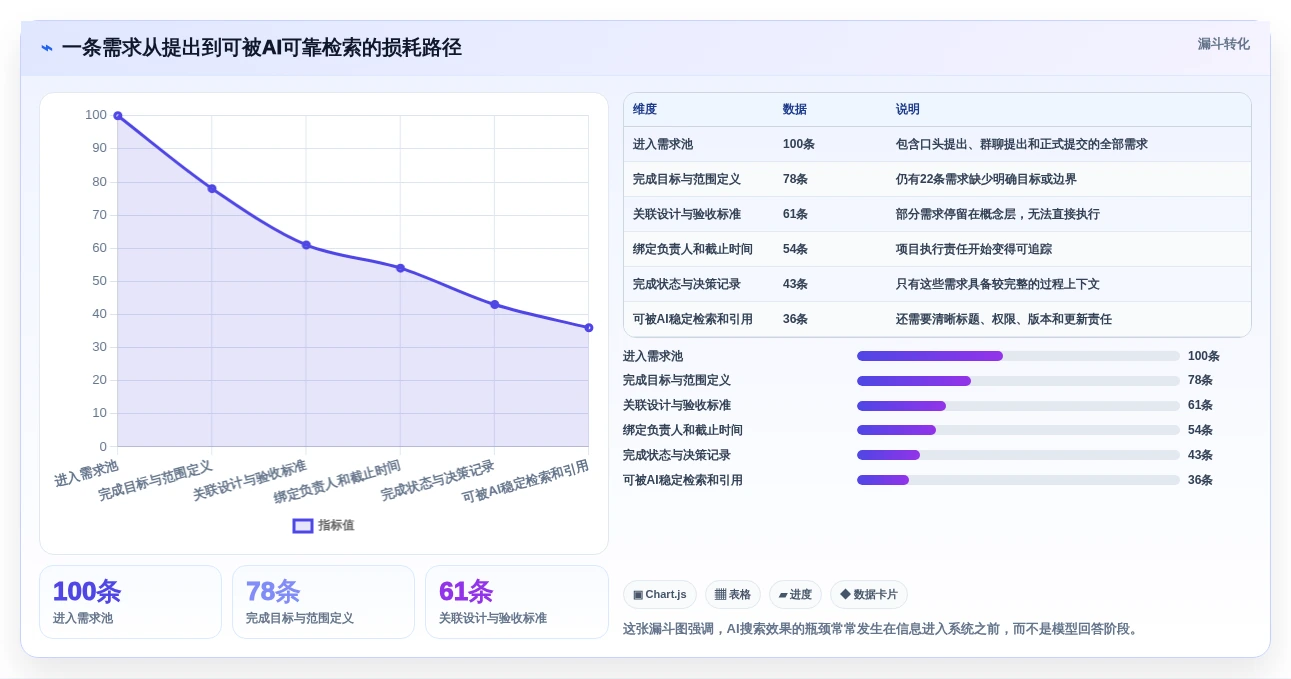Click the 完成目标与范围定义 progress bar
The height and width of the screenshot is (679, 1291).
1018,381
